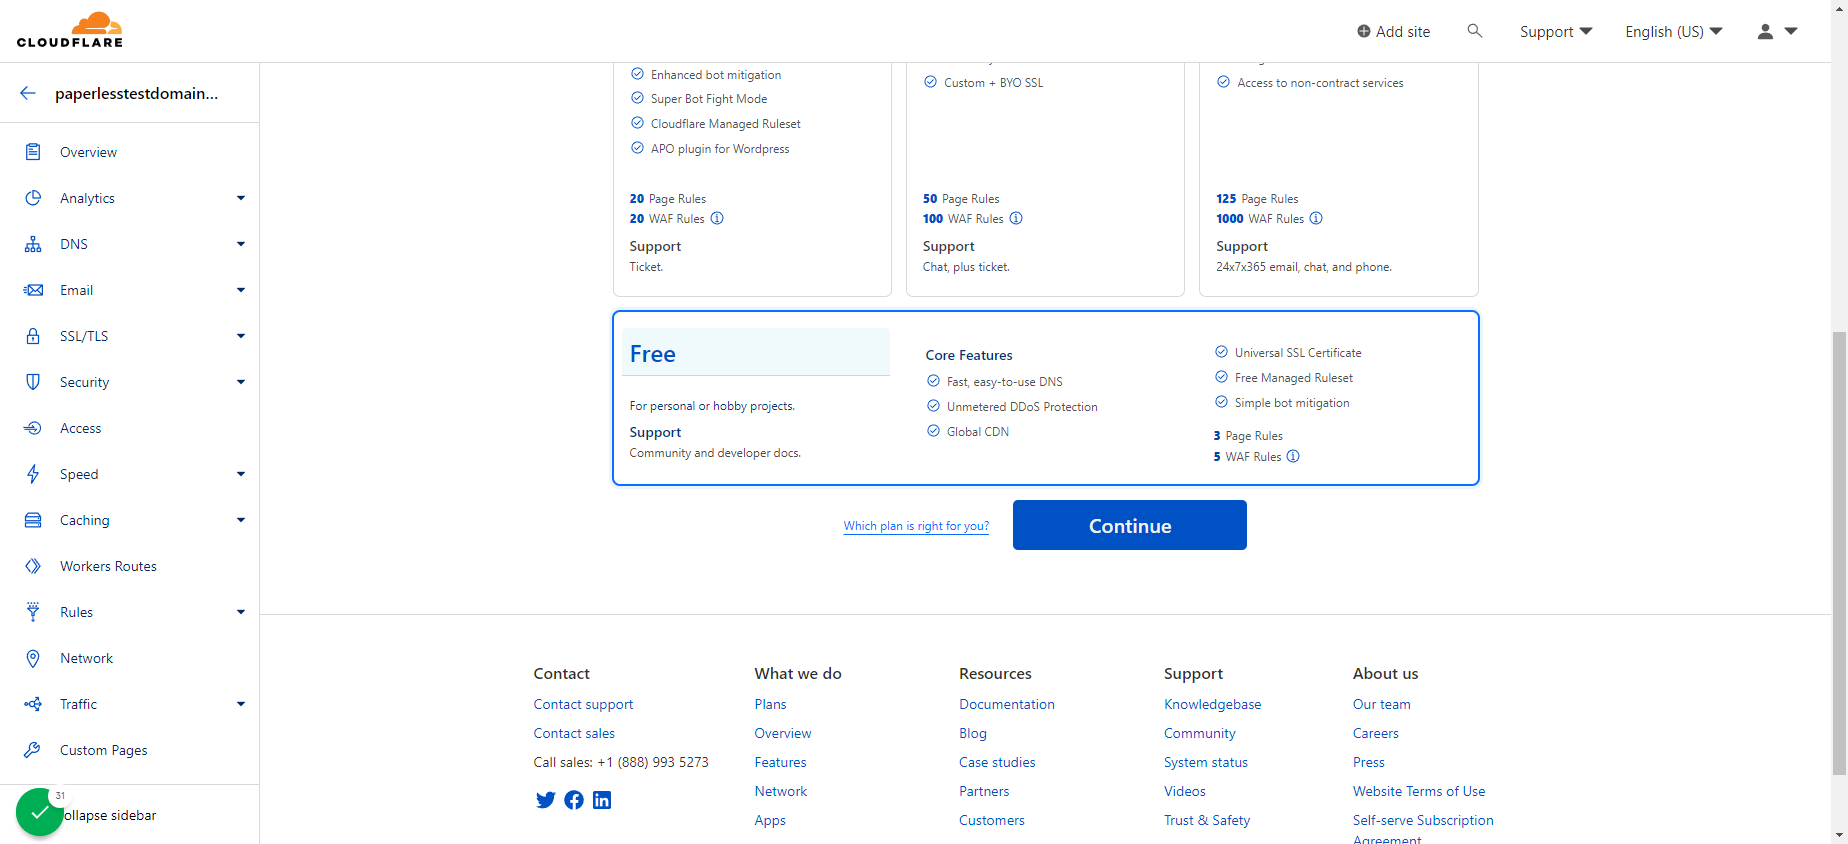
Task: Open the search magnifier icon
Action: click(x=1474, y=31)
